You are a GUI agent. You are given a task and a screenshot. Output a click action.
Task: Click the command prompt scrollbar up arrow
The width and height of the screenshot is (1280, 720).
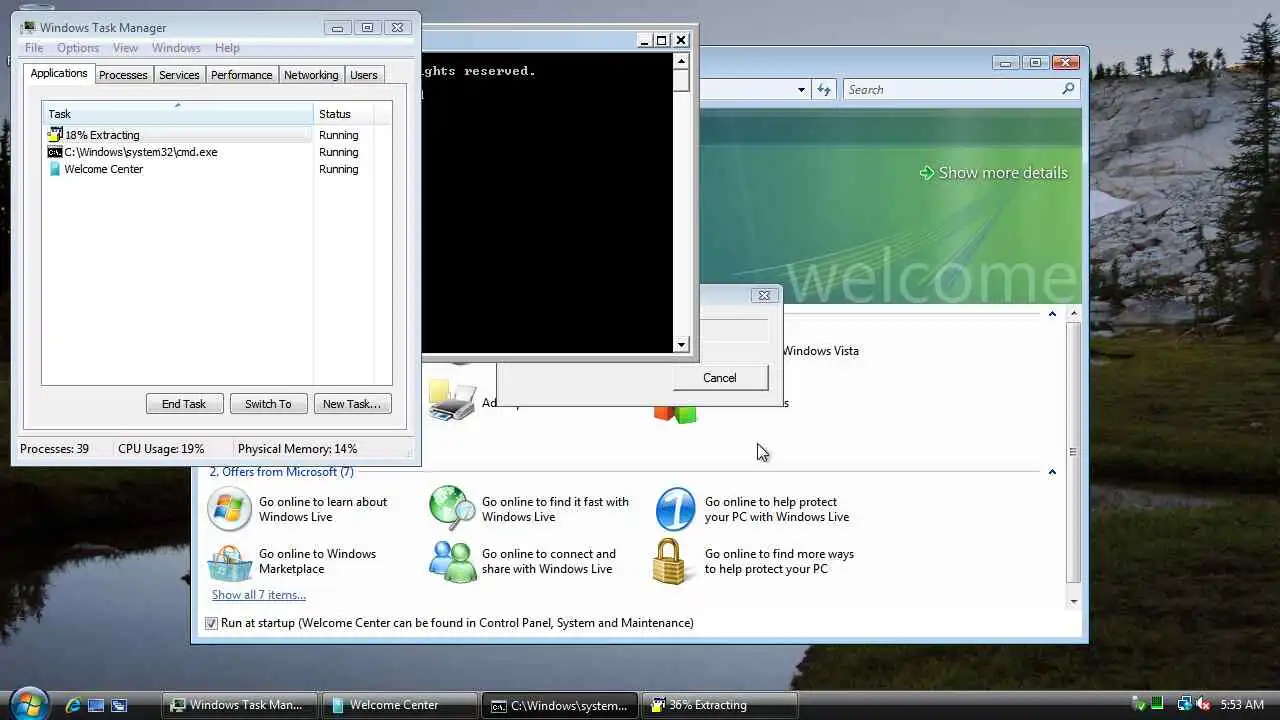point(681,61)
